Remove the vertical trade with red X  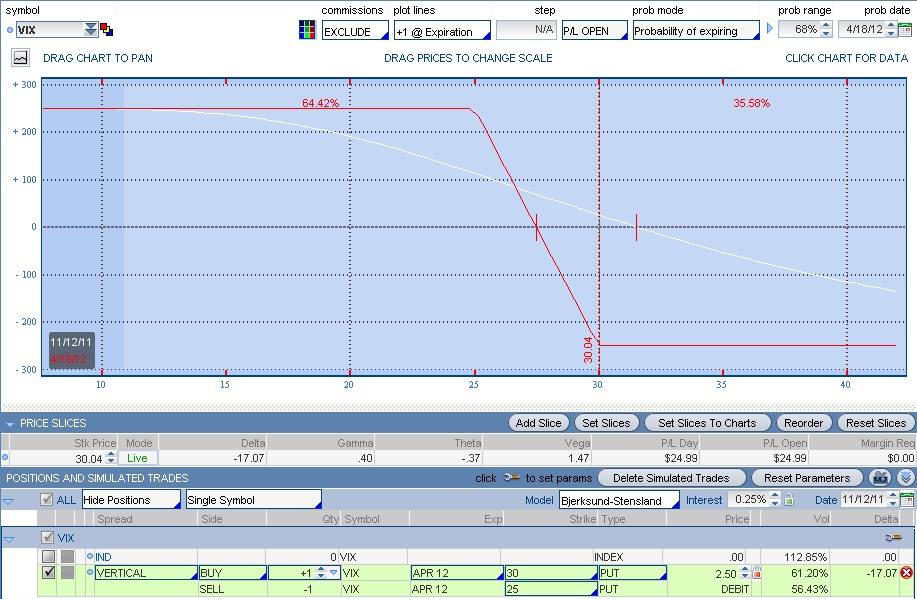tap(906, 573)
